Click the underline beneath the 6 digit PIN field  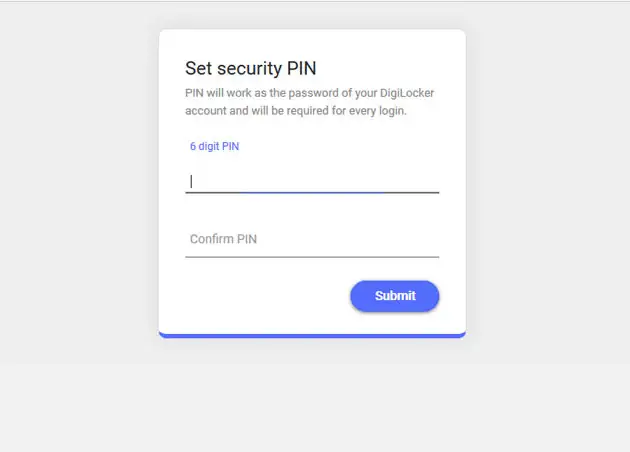tap(312, 191)
